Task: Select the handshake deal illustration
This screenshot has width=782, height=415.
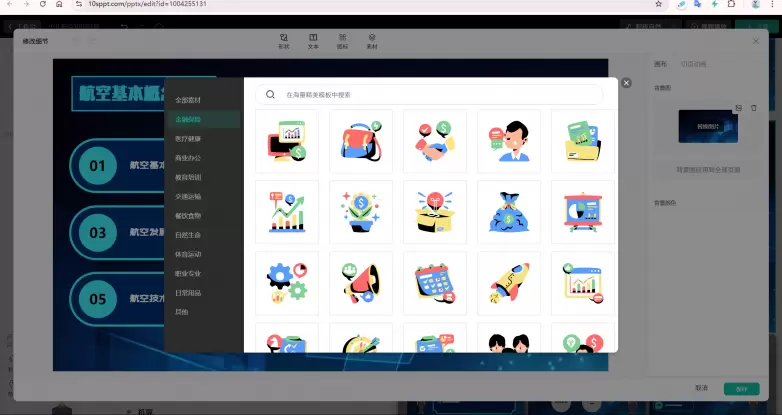Action: [434, 142]
